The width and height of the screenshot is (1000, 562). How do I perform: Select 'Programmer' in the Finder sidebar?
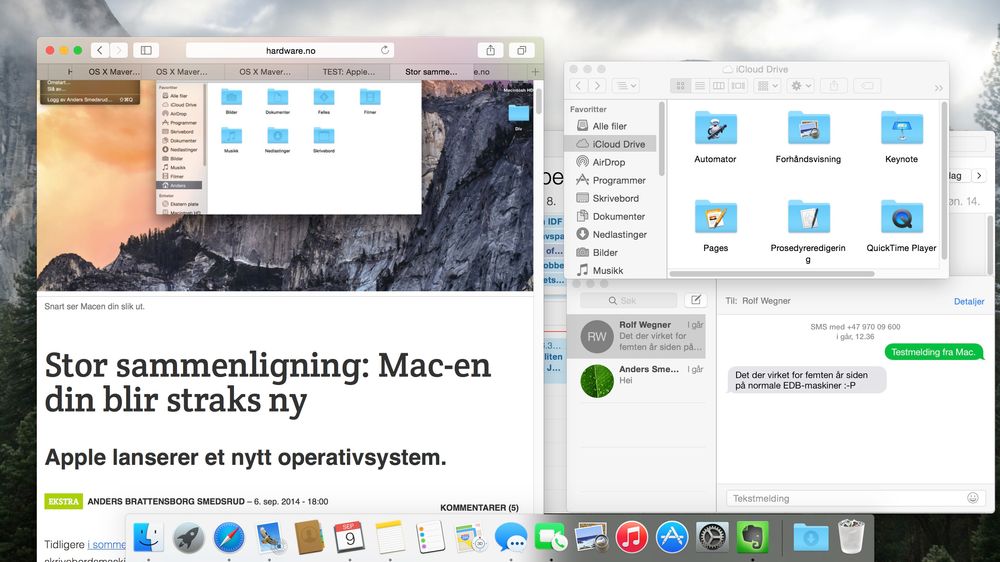coord(611,180)
